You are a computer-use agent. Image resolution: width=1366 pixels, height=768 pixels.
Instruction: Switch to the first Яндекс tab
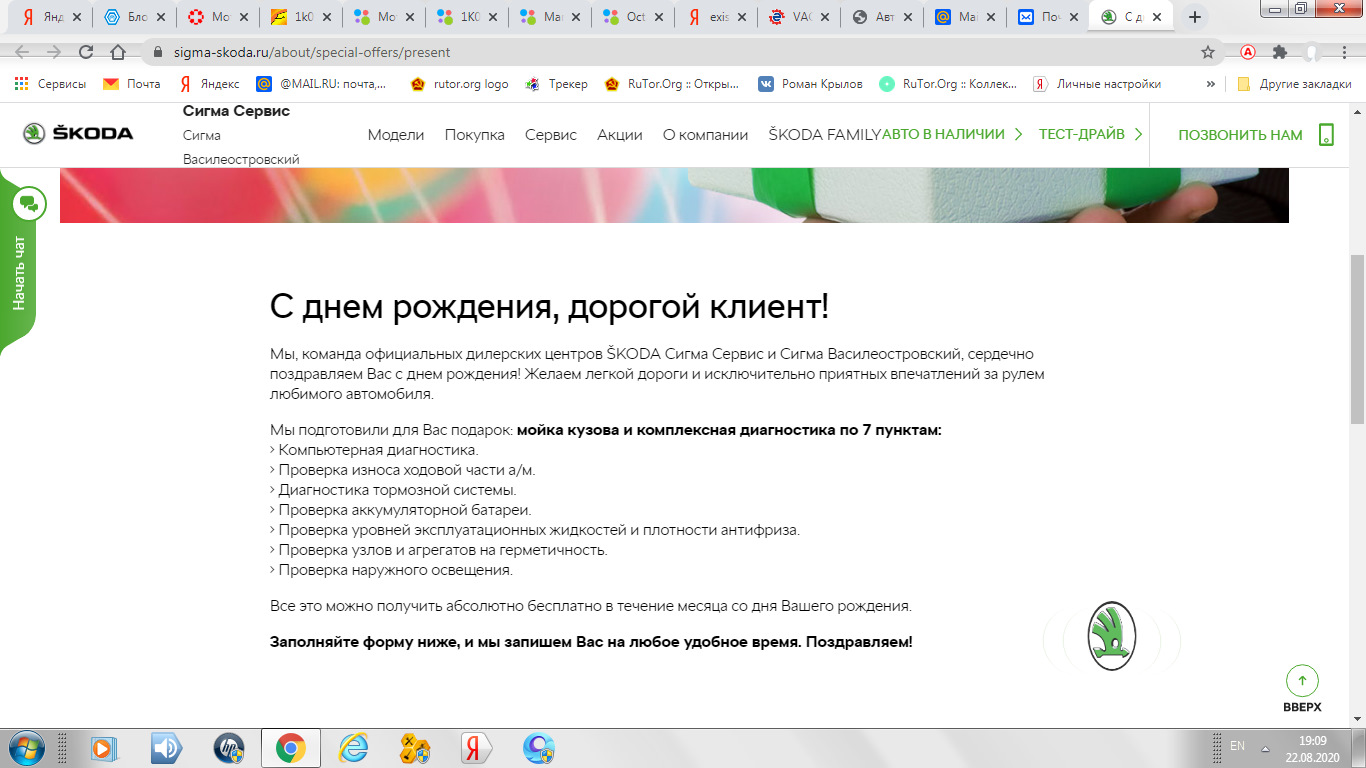tap(51, 17)
